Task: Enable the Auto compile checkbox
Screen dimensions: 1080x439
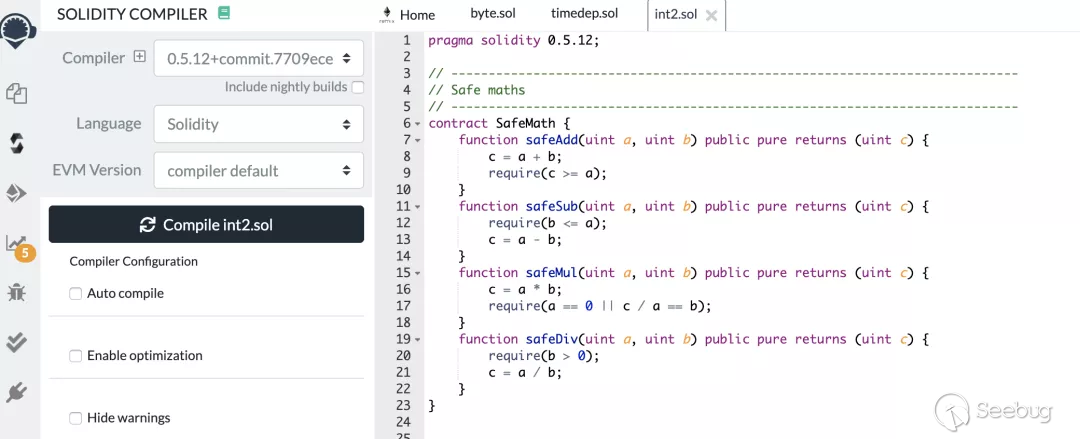Action: coord(76,293)
